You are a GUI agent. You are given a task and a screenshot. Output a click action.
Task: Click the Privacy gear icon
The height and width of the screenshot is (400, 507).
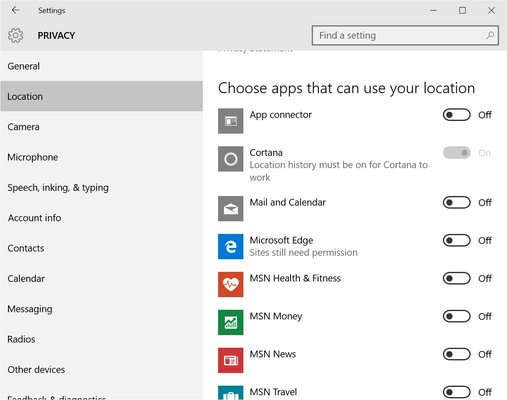click(x=16, y=35)
